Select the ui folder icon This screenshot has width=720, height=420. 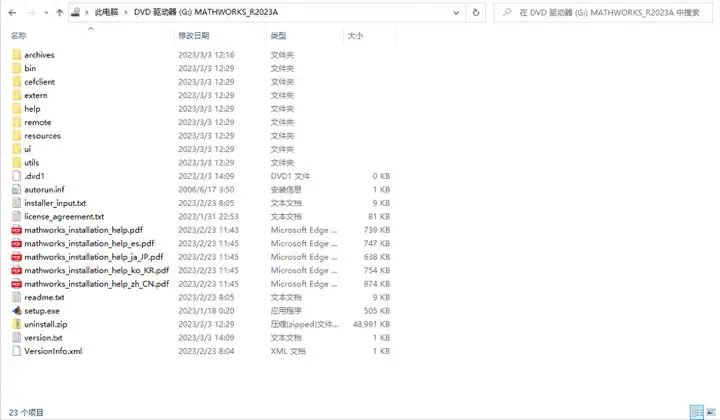pyautogui.click(x=17, y=149)
